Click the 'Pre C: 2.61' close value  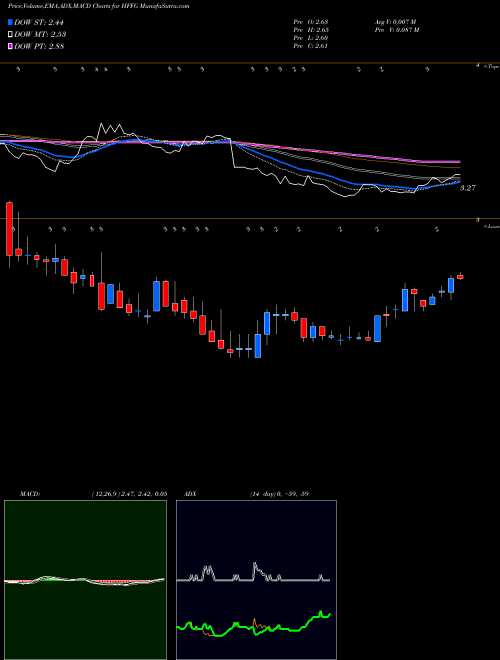311,46
